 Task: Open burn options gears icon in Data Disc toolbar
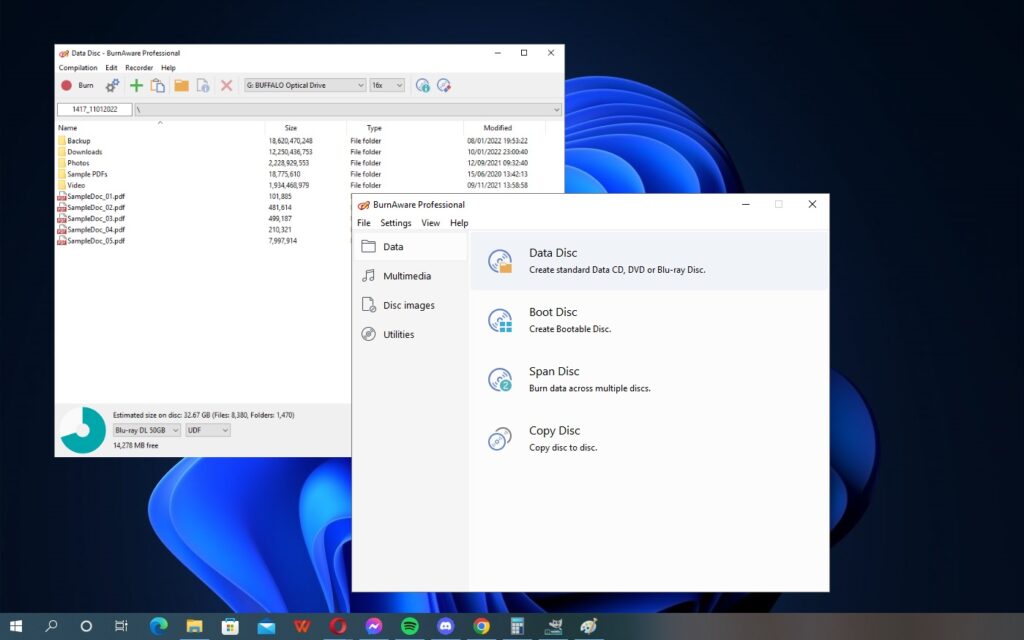112,85
